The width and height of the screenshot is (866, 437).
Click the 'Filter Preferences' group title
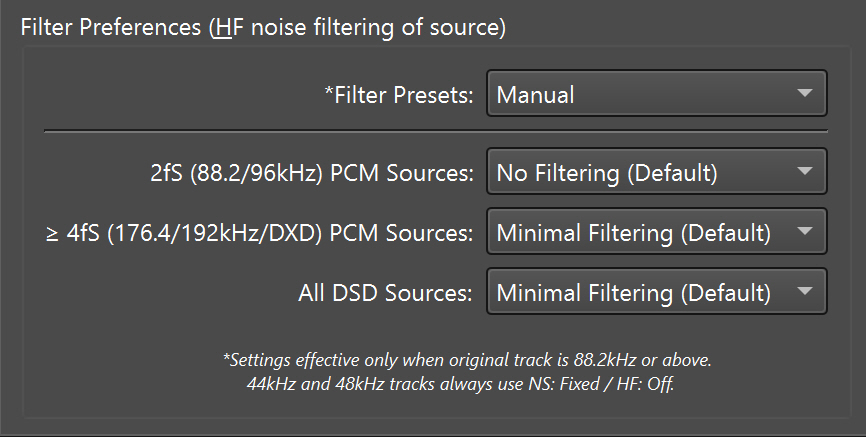coord(112,27)
